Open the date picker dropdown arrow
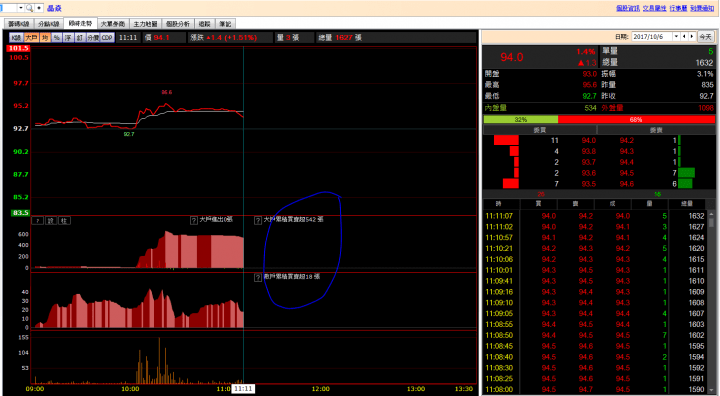Screen dimensions: 720x396 [x=676, y=37]
